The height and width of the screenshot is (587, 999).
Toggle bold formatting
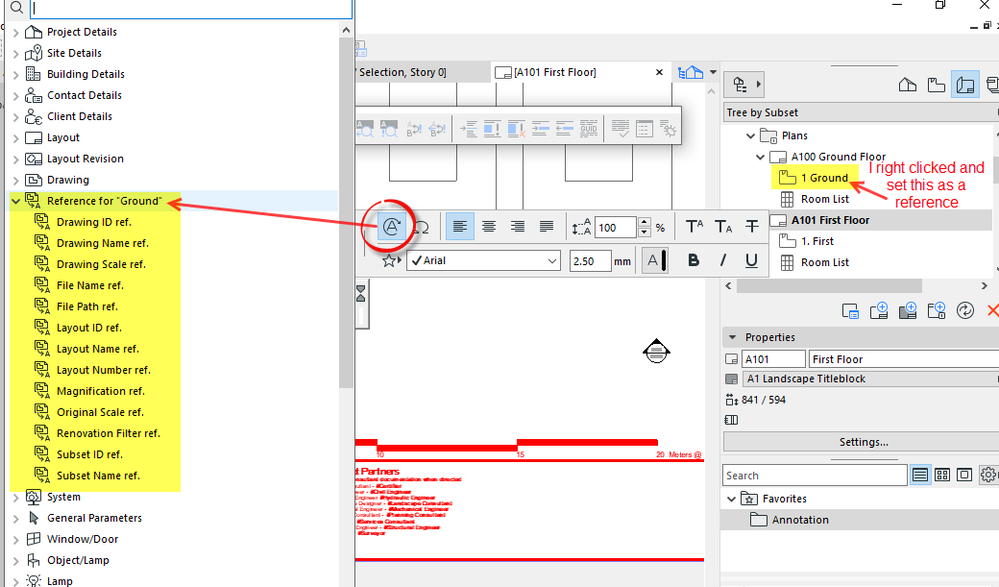pyautogui.click(x=693, y=261)
